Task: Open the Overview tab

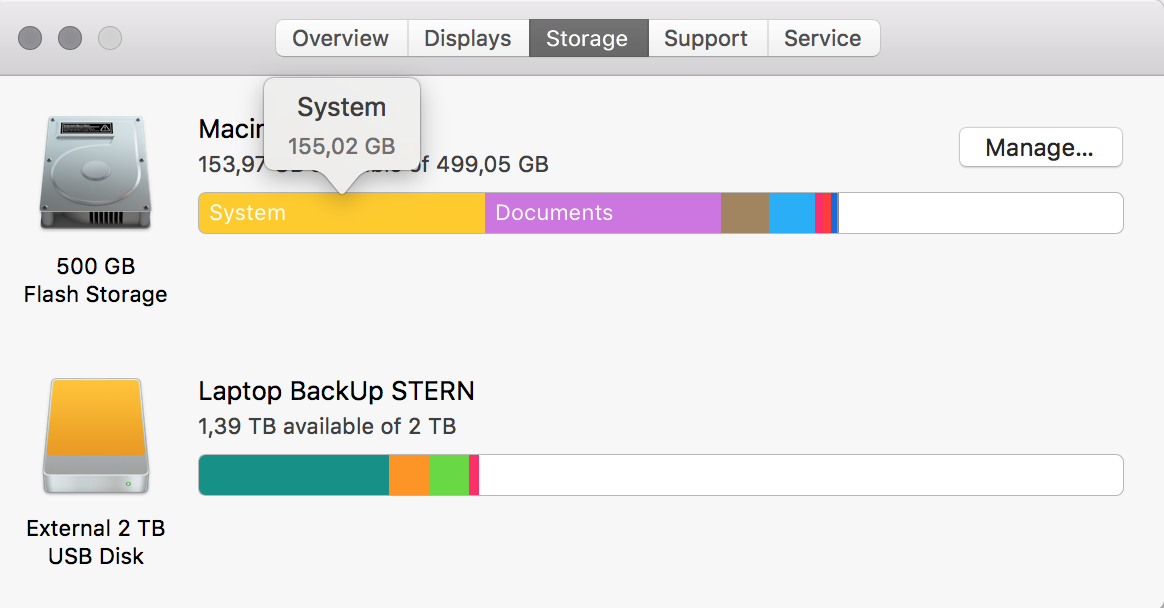Action: pyautogui.click(x=341, y=38)
